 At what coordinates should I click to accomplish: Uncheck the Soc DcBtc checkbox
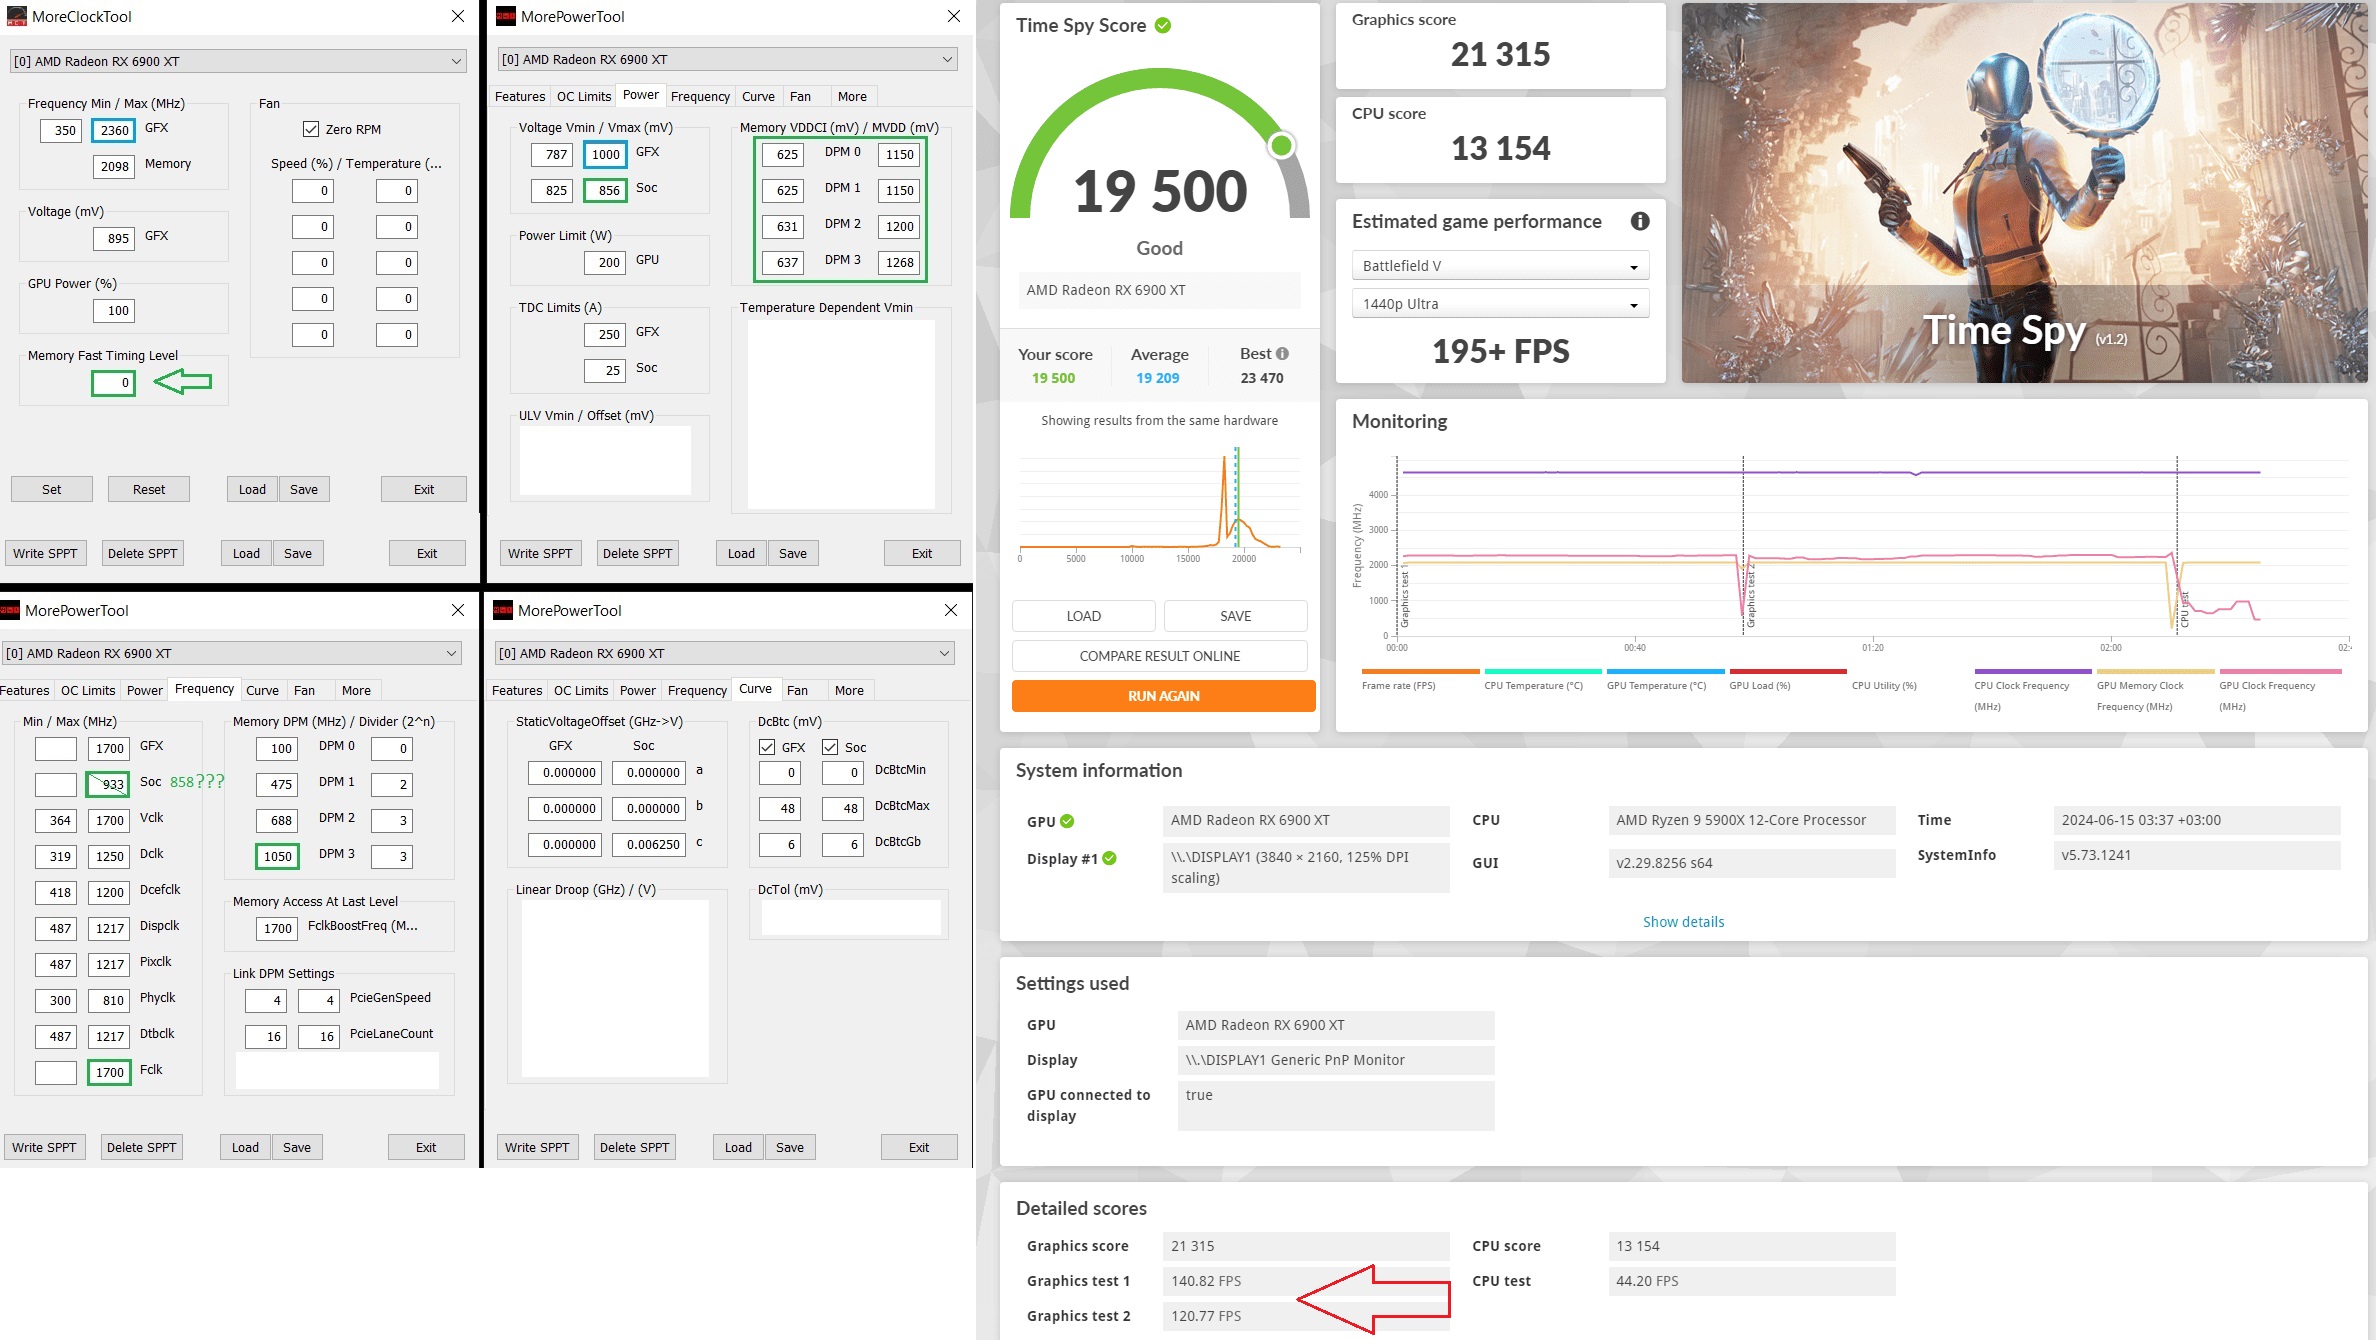click(830, 747)
